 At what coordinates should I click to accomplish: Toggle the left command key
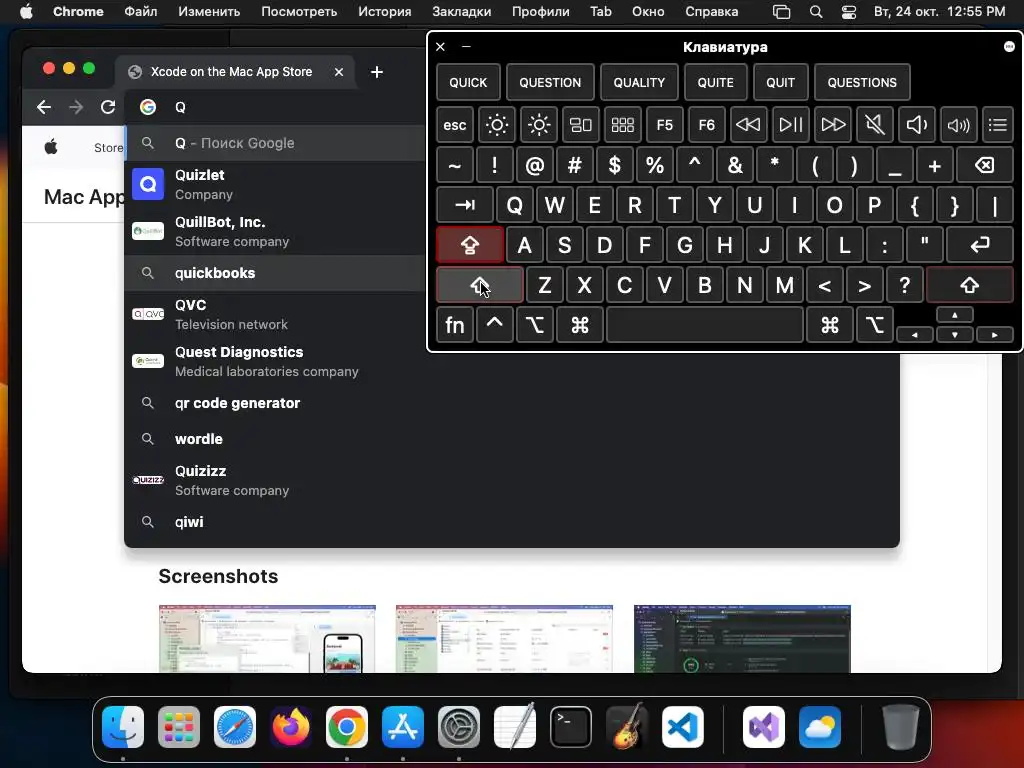[x=580, y=325]
